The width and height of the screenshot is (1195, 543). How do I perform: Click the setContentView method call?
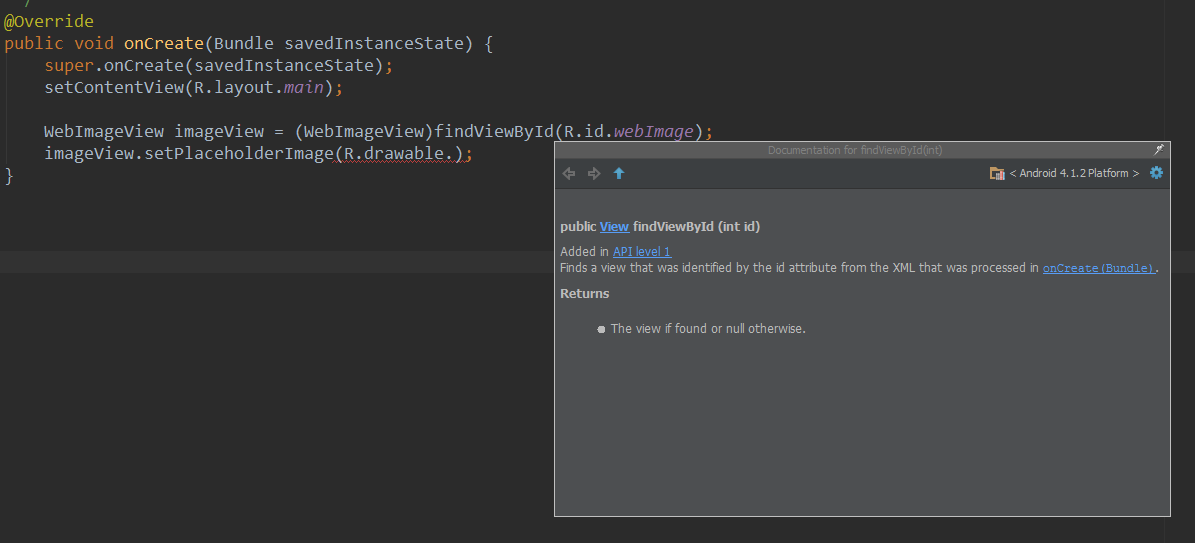click(x=114, y=88)
